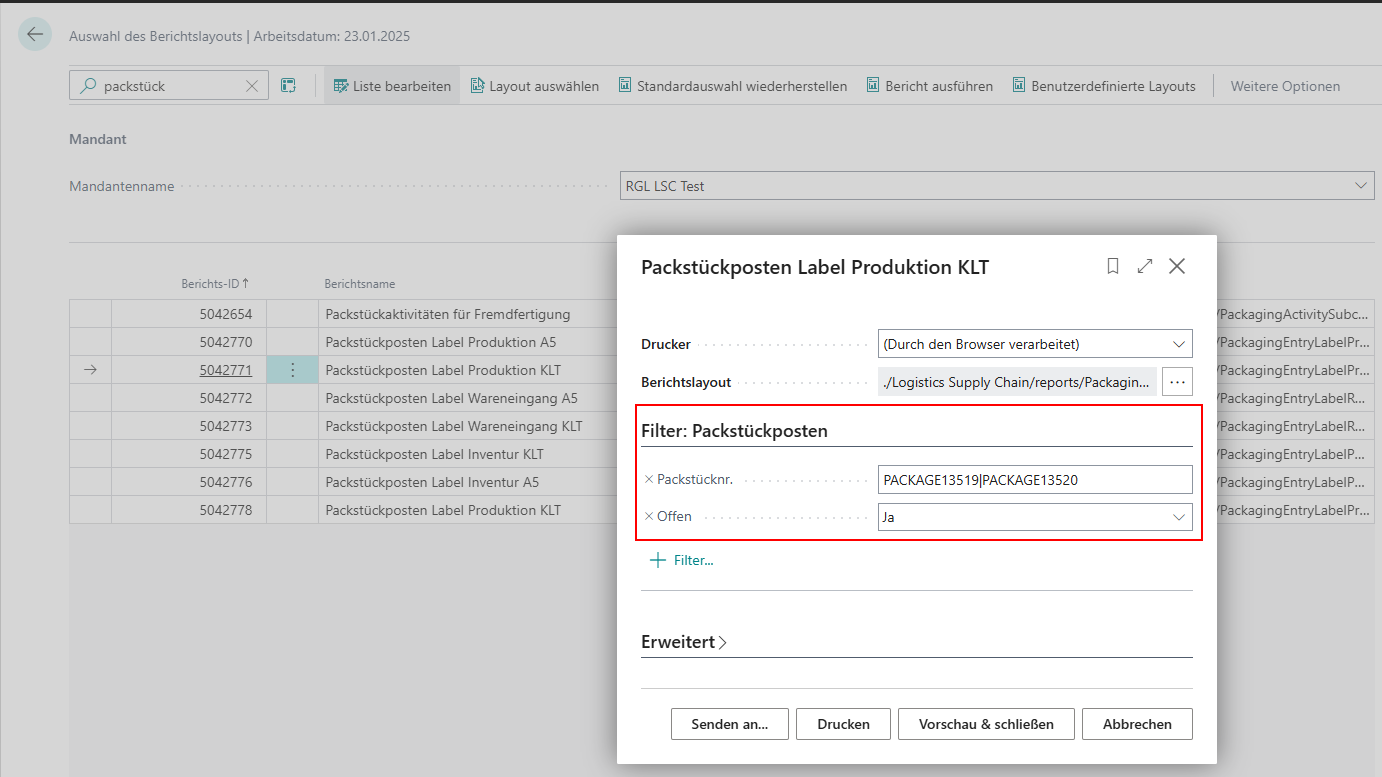Click the bookmark icon in dialog
The width and height of the screenshot is (1382, 777).
(x=1112, y=266)
